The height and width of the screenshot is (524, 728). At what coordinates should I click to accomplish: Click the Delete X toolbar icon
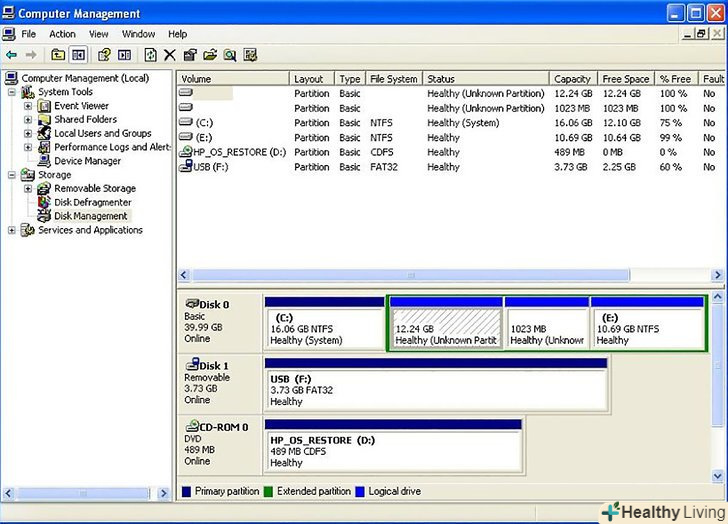coord(169,55)
